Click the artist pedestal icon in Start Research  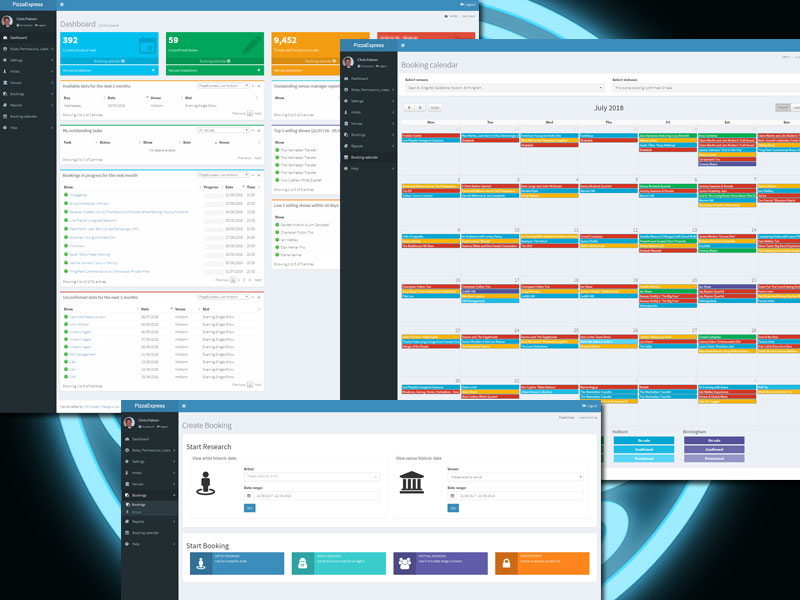[x=206, y=484]
